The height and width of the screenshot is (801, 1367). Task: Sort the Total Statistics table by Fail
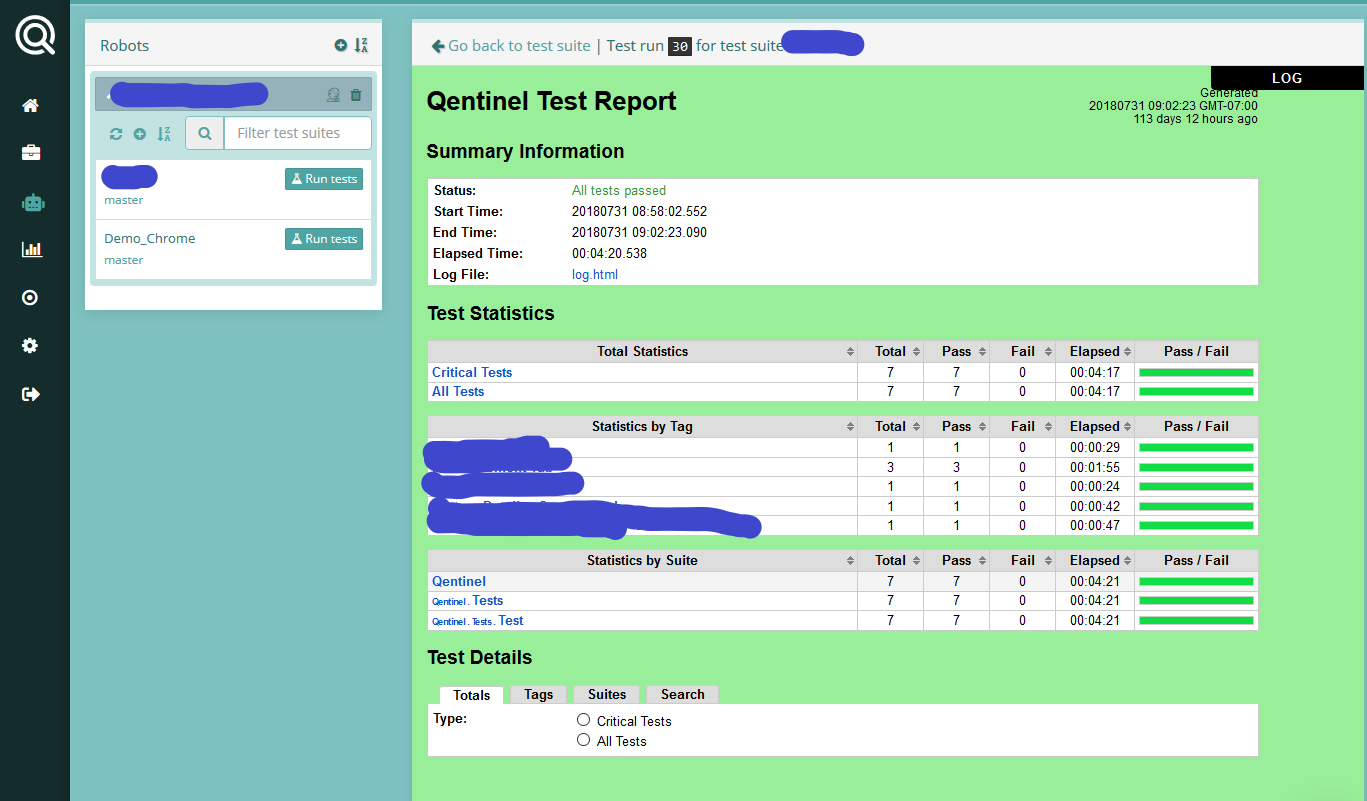tap(1022, 351)
